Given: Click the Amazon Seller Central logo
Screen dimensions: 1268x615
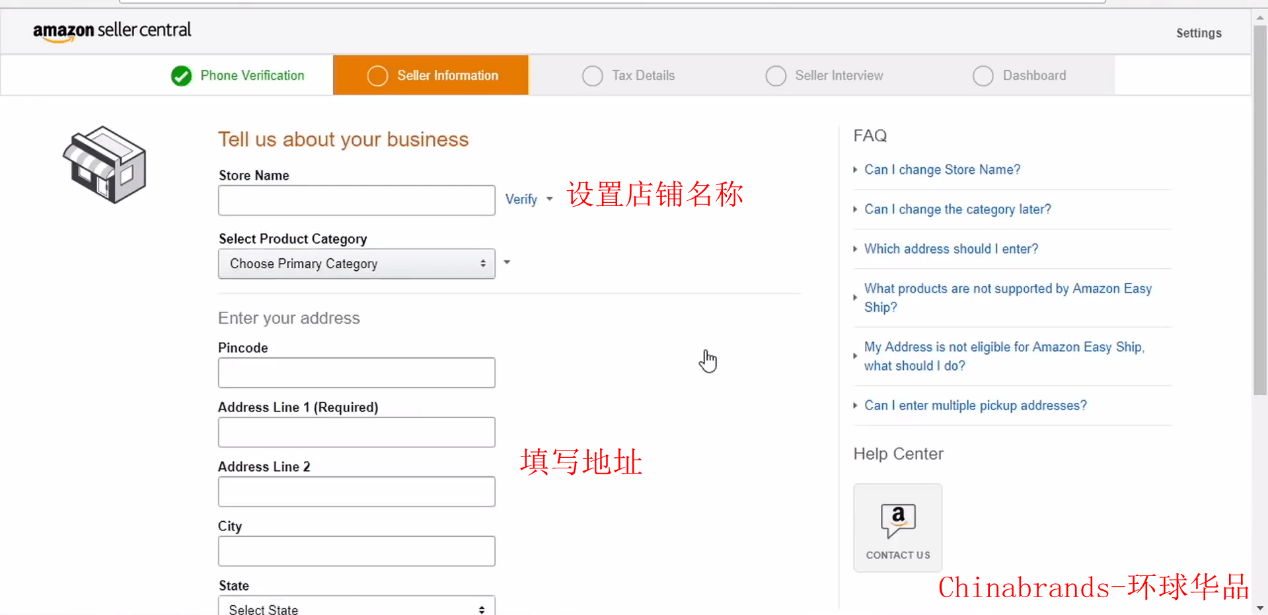Looking at the screenshot, I should coord(112,31).
